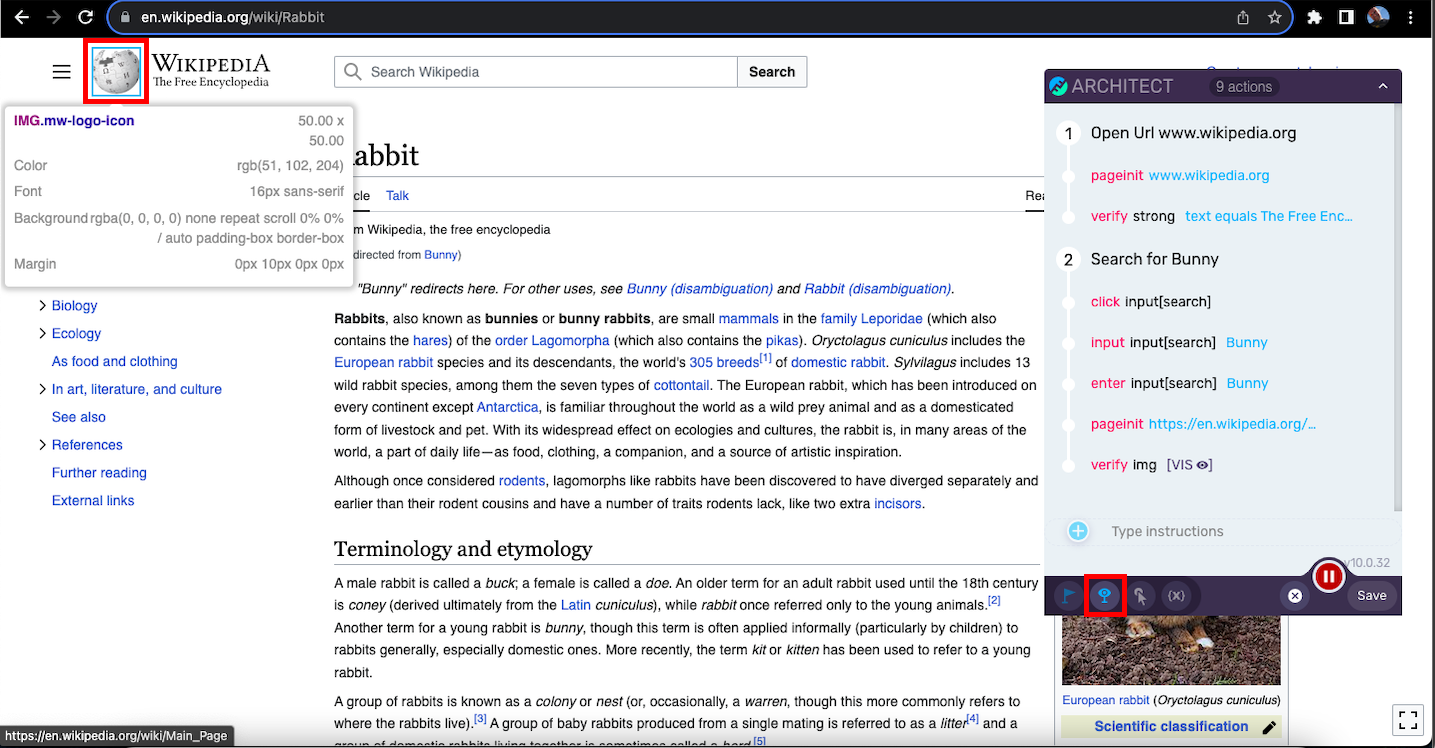The image size is (1435, 748).
Task: Click the browser forward arrow
Action: click(x=53, y=17)
